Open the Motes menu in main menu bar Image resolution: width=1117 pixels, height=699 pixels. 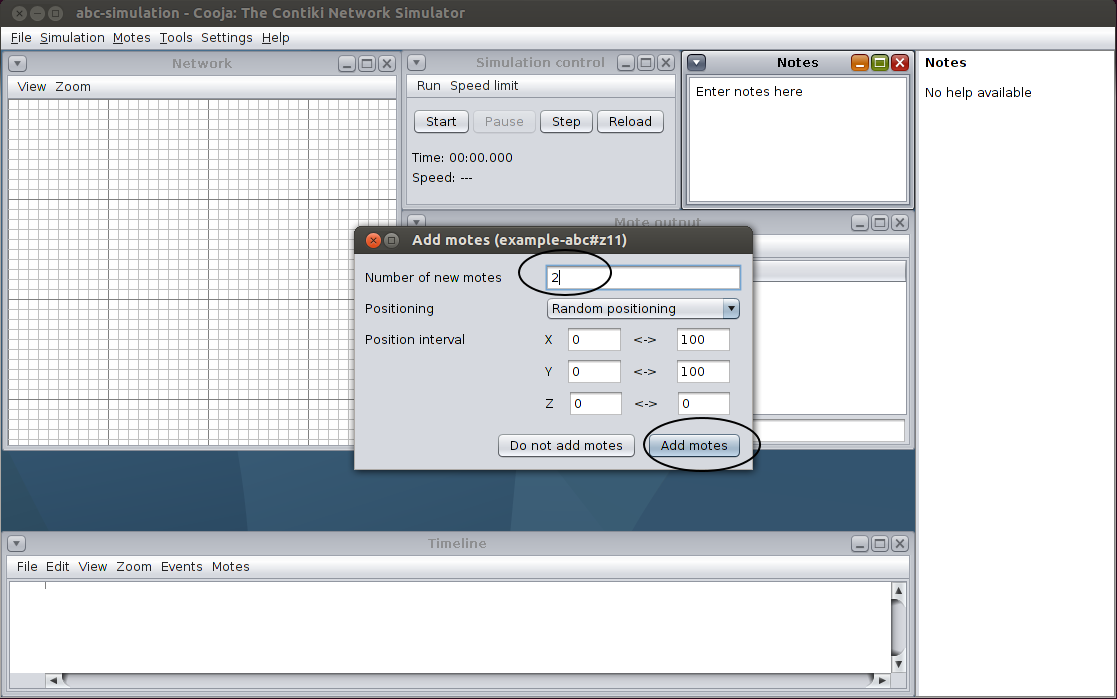pos(131,38)
